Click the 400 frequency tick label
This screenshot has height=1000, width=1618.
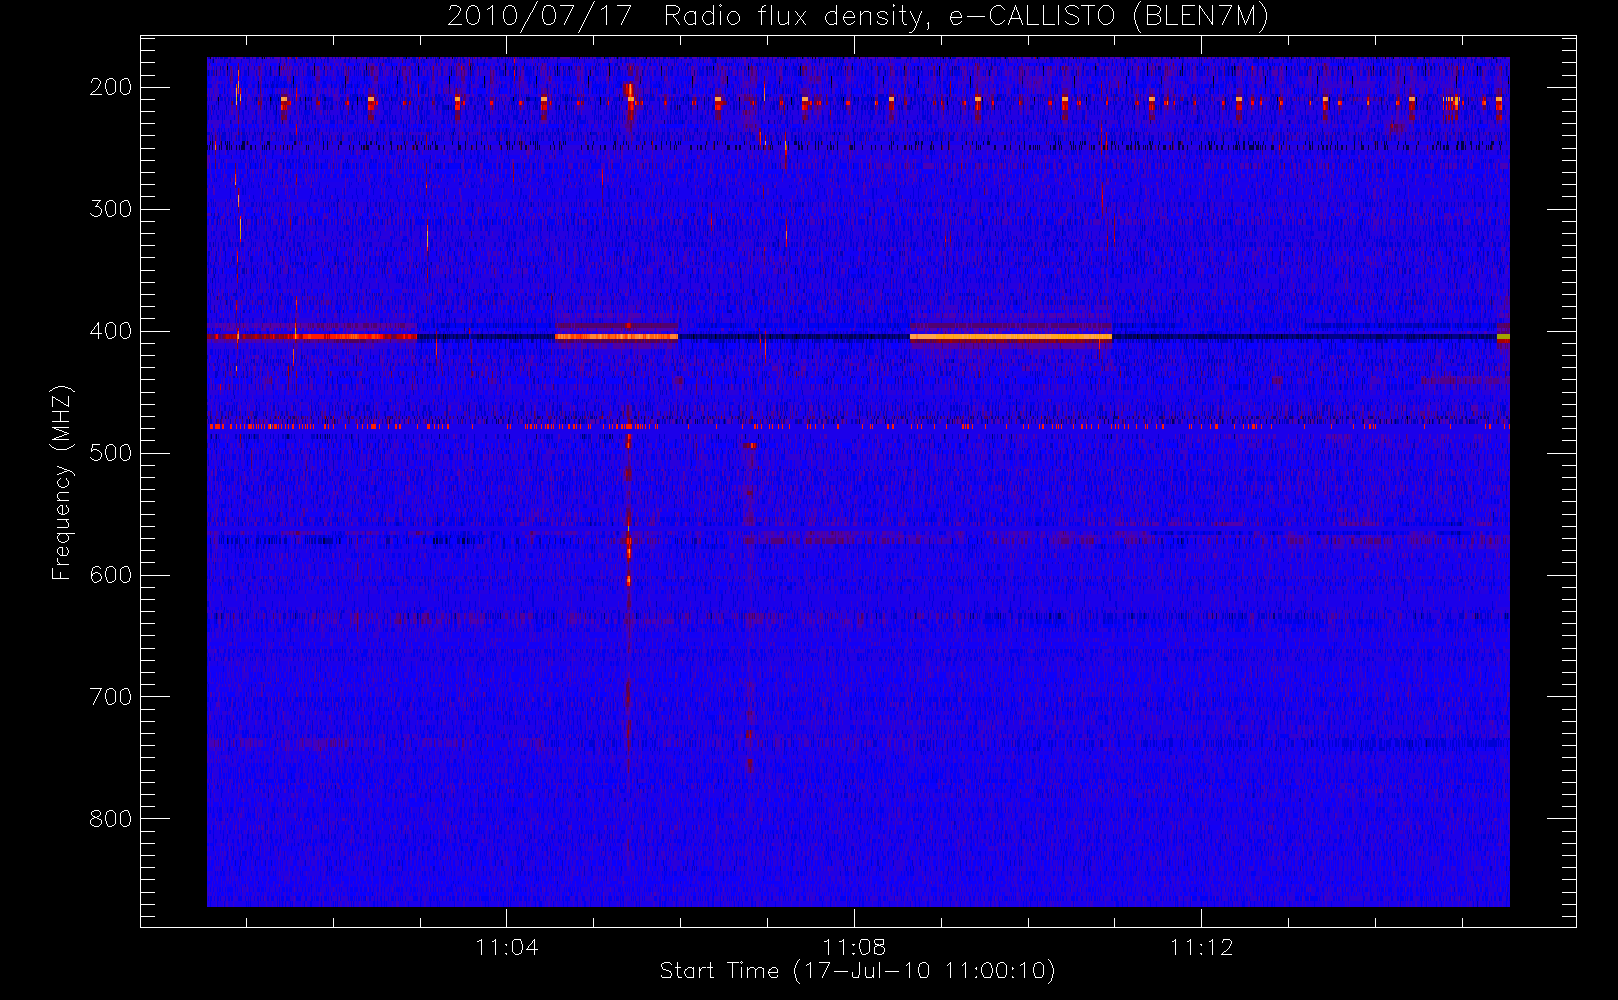[x=111, y=331]
